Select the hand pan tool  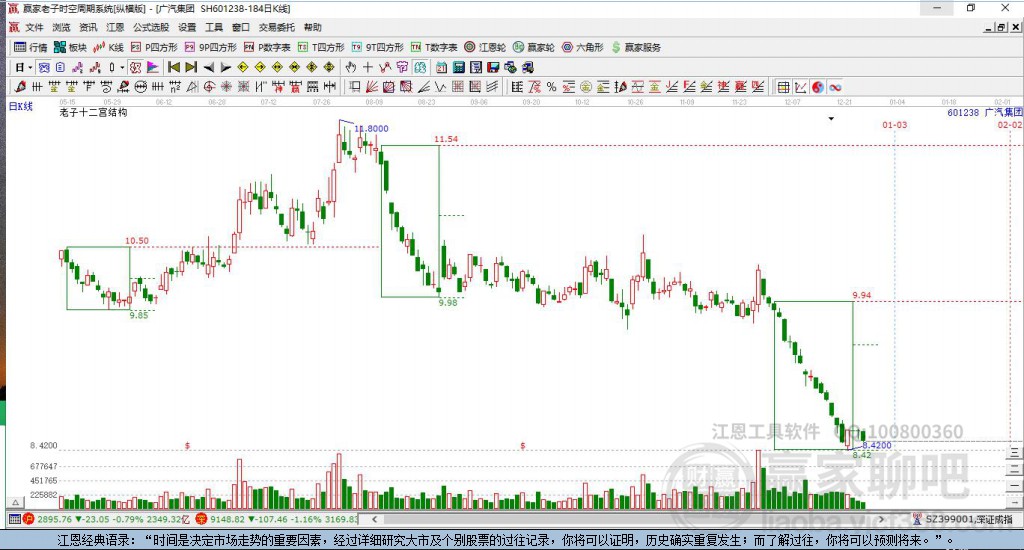[x=351, y=67]
